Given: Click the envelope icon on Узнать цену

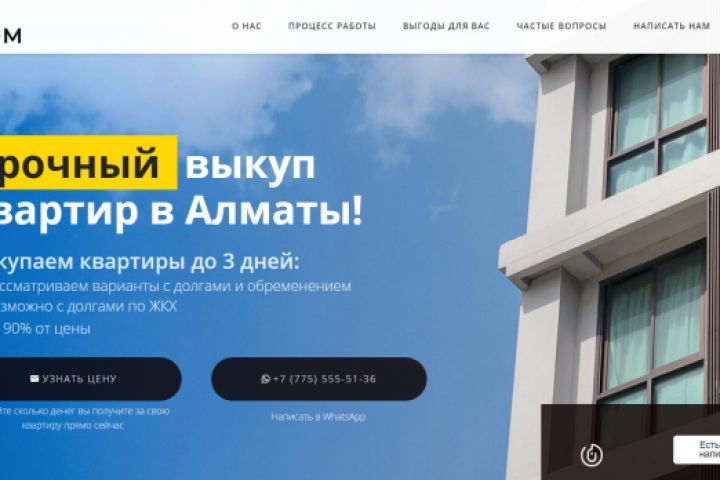Looking at the screenshot, I should pos(34,378).
